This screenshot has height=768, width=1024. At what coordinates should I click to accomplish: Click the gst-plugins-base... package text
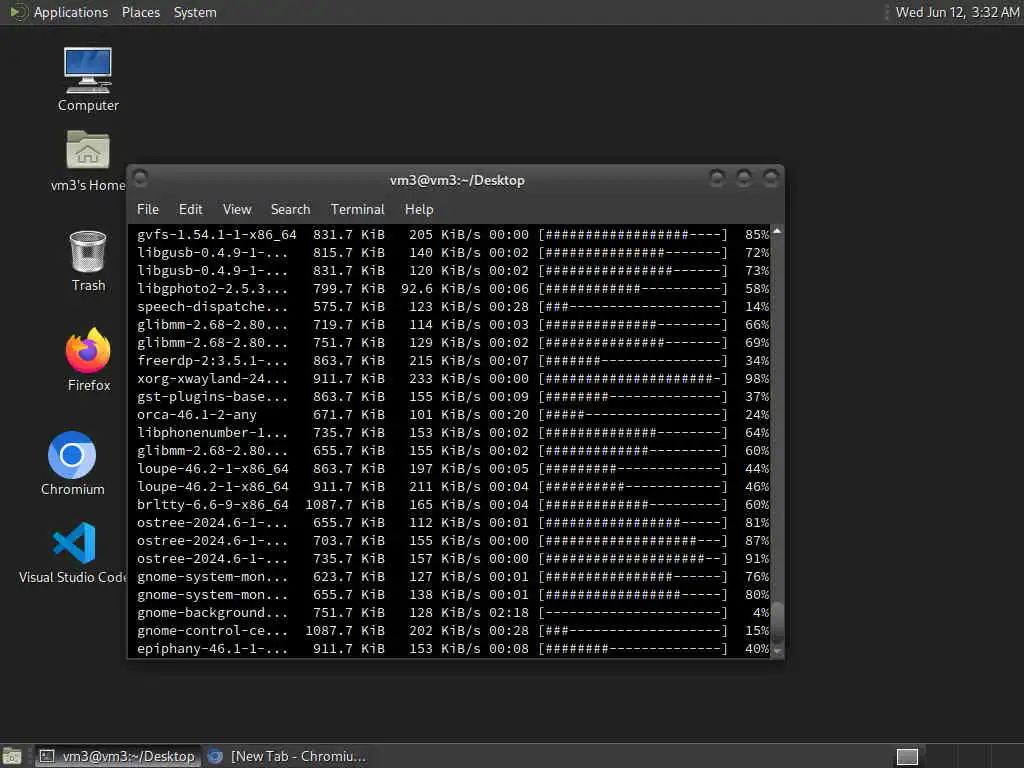(212, 396)
